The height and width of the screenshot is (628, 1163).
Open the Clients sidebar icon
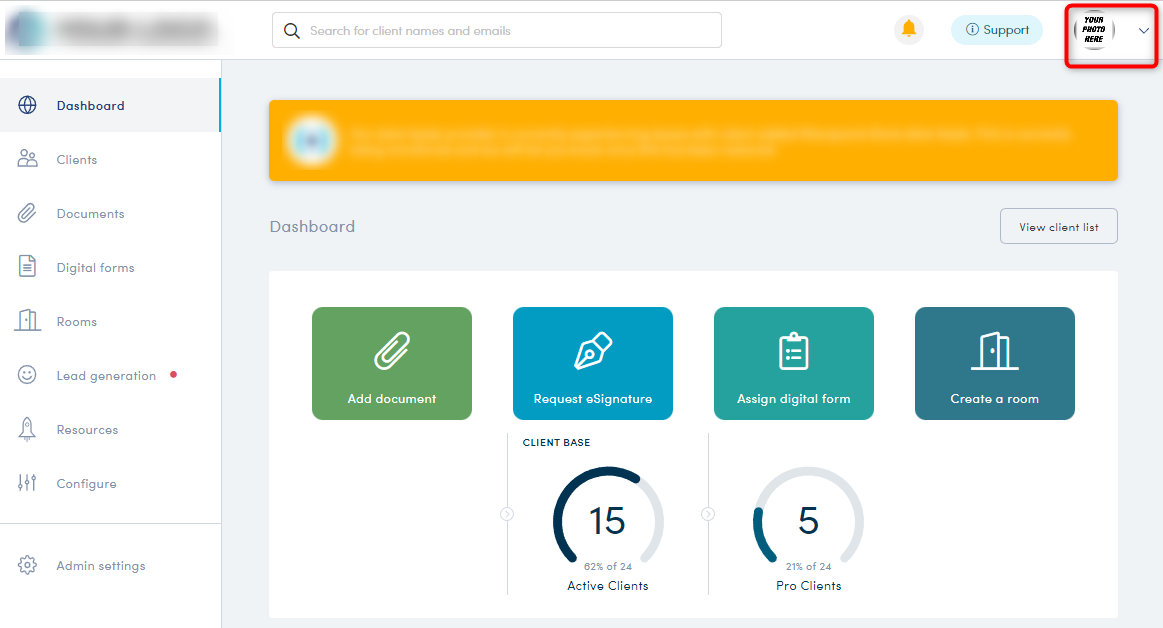(x=27, y=159)
